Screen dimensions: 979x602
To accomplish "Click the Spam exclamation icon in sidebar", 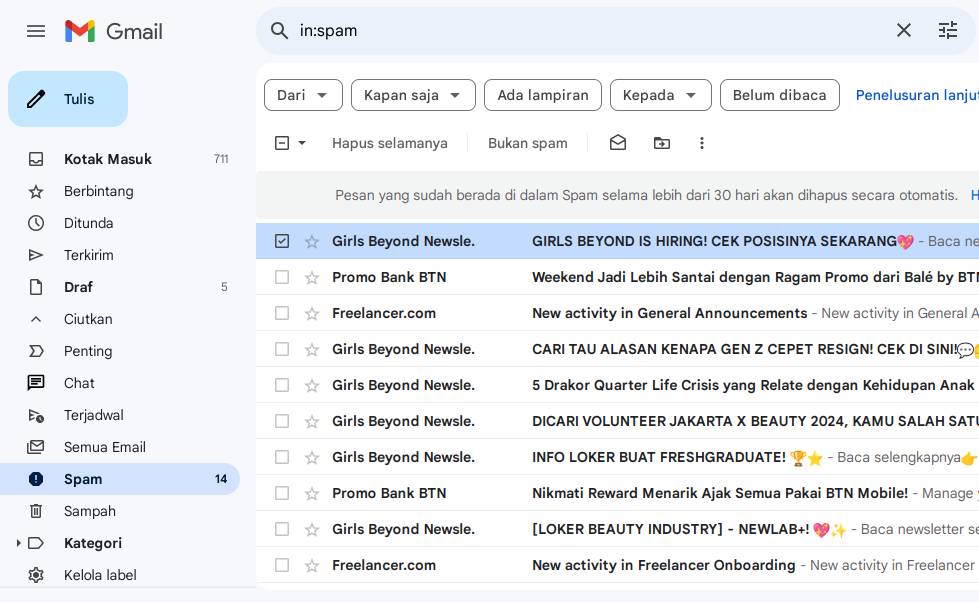I will point(36,479).
